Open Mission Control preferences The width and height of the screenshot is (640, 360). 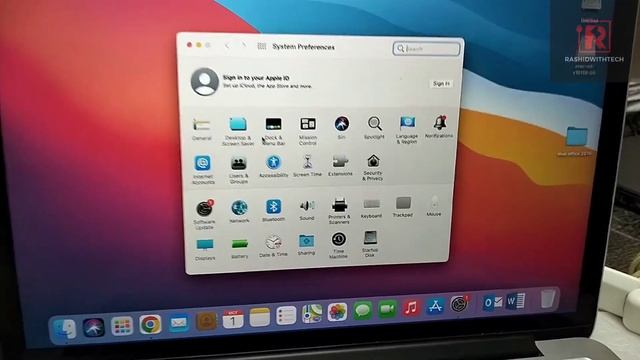tap(308, 124)
